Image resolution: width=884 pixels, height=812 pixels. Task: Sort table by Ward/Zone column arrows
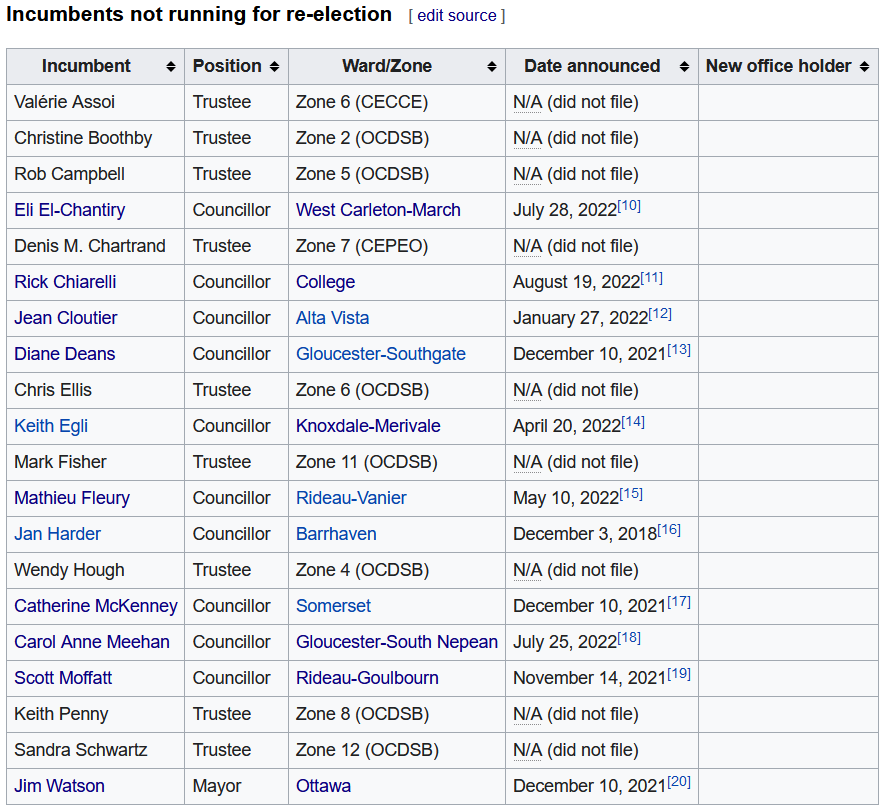[492, 67]
